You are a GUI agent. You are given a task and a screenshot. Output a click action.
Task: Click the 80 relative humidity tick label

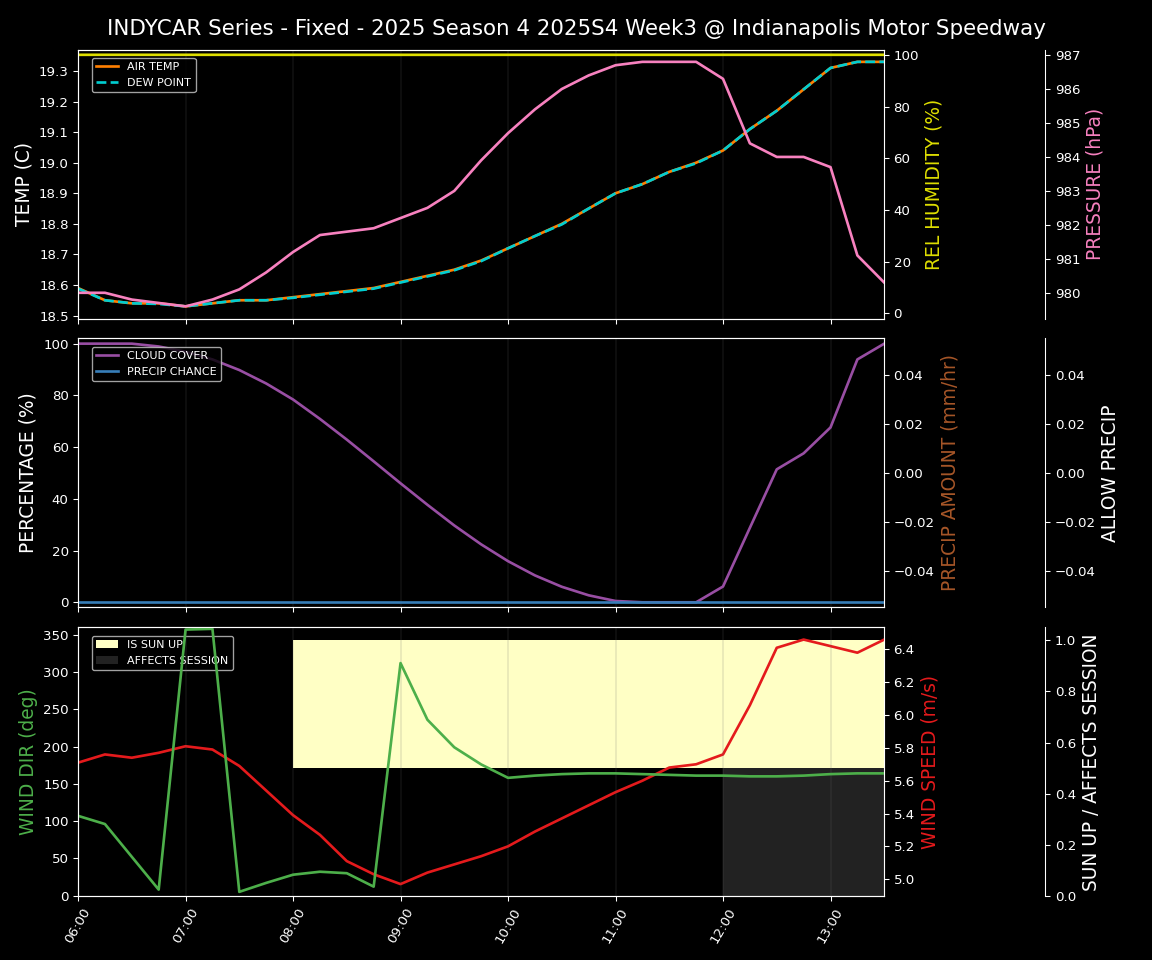[x=902, y=108]
